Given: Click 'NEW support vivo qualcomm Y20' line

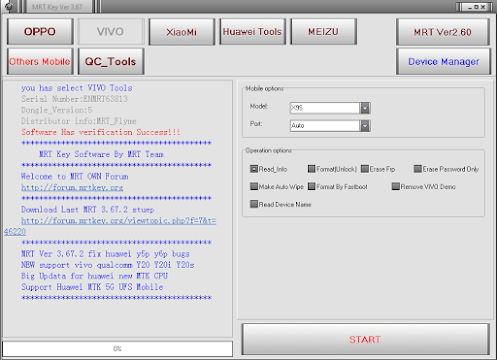Looking at the screenshot, I should pyautogui.click(x=108, y=265).
